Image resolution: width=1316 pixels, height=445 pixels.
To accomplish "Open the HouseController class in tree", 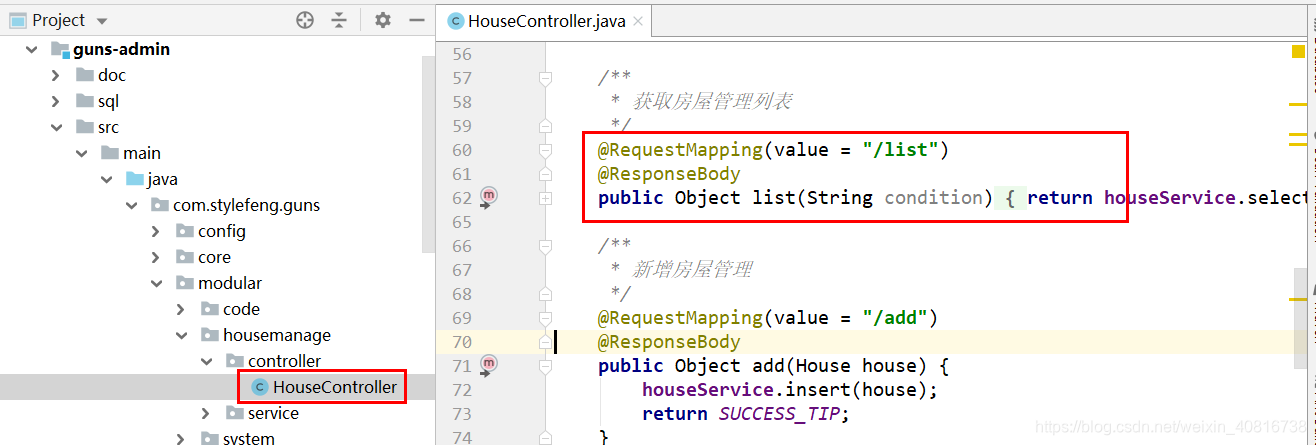I will [x=335, y=387].
